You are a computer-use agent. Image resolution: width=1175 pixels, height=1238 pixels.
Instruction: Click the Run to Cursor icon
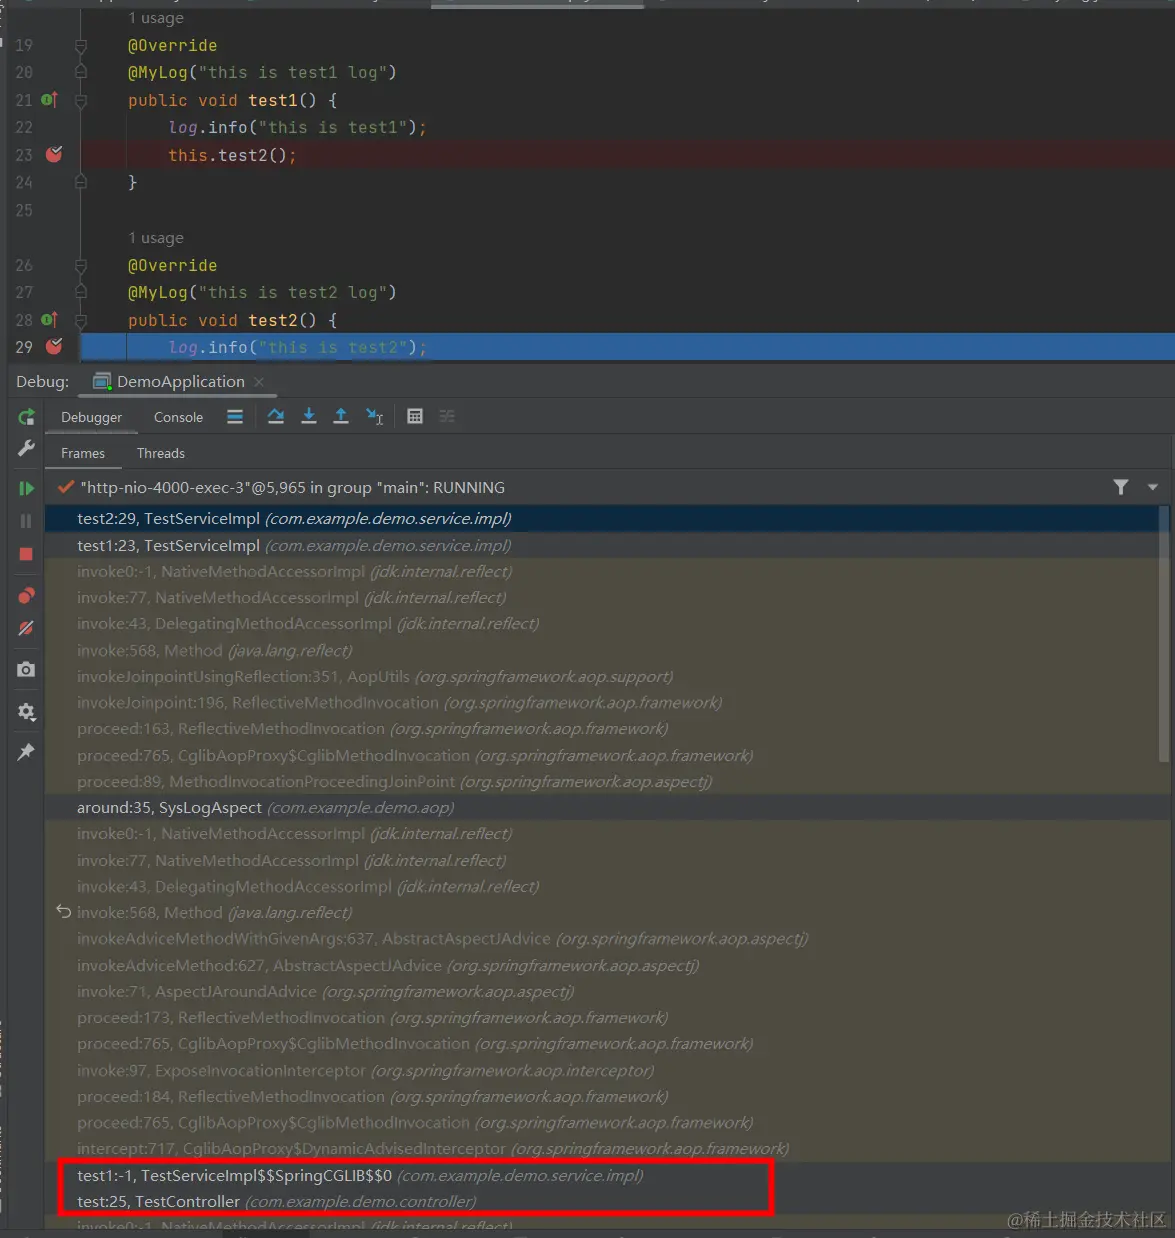click(x=375, y=416)
